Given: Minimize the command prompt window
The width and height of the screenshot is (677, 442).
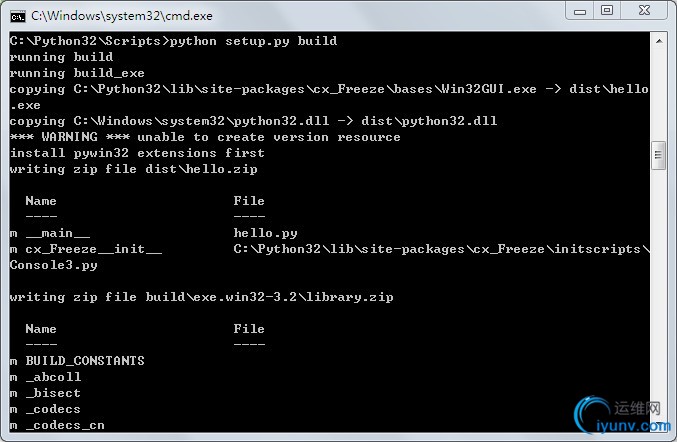Looking at the screenshot, I should 580,11.
